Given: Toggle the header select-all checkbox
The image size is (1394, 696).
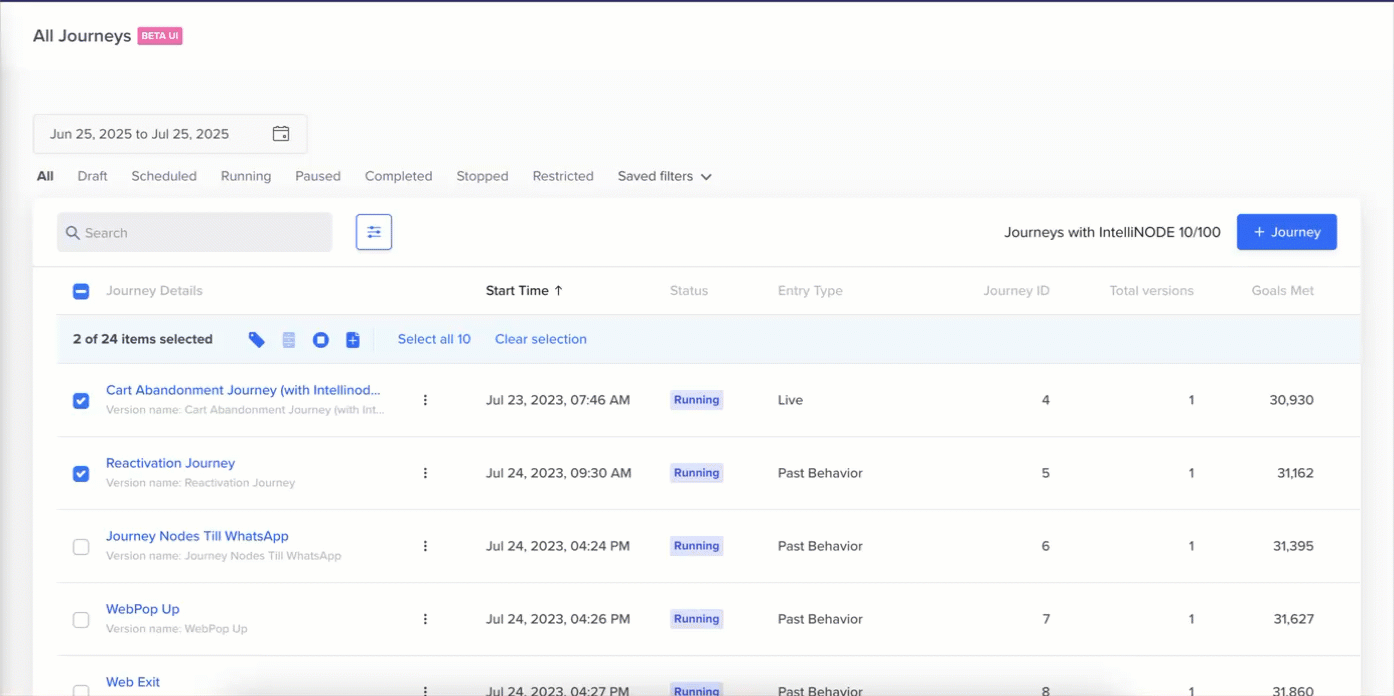Looking at the screenshot, I should tap(81, 292).
